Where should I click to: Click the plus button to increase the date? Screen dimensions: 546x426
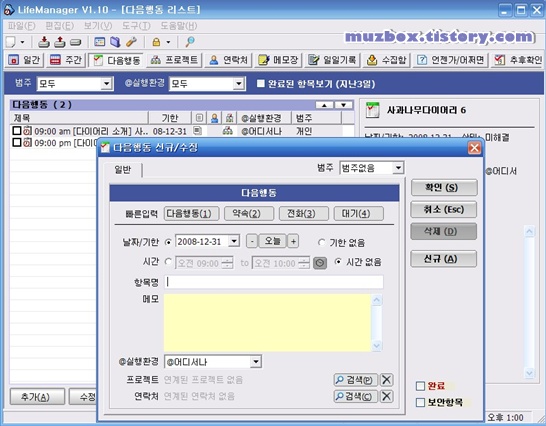(293, 241)
